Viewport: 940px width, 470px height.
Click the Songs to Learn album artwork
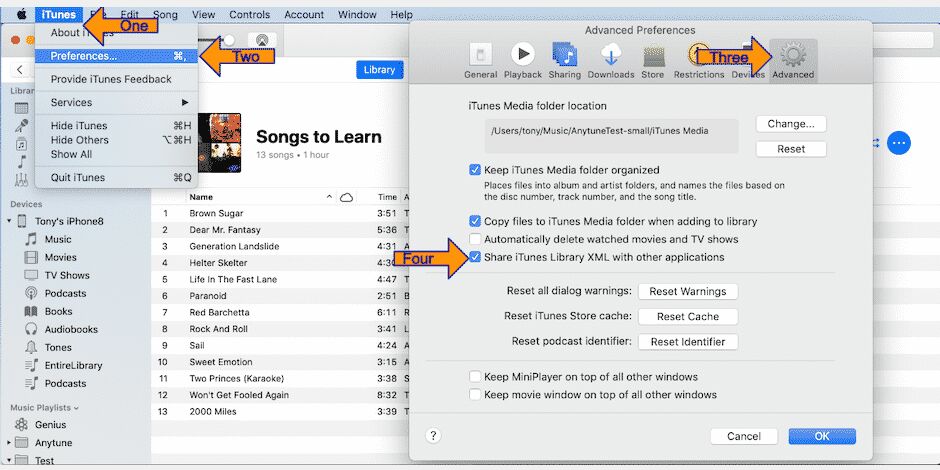[x=219, y=143]
